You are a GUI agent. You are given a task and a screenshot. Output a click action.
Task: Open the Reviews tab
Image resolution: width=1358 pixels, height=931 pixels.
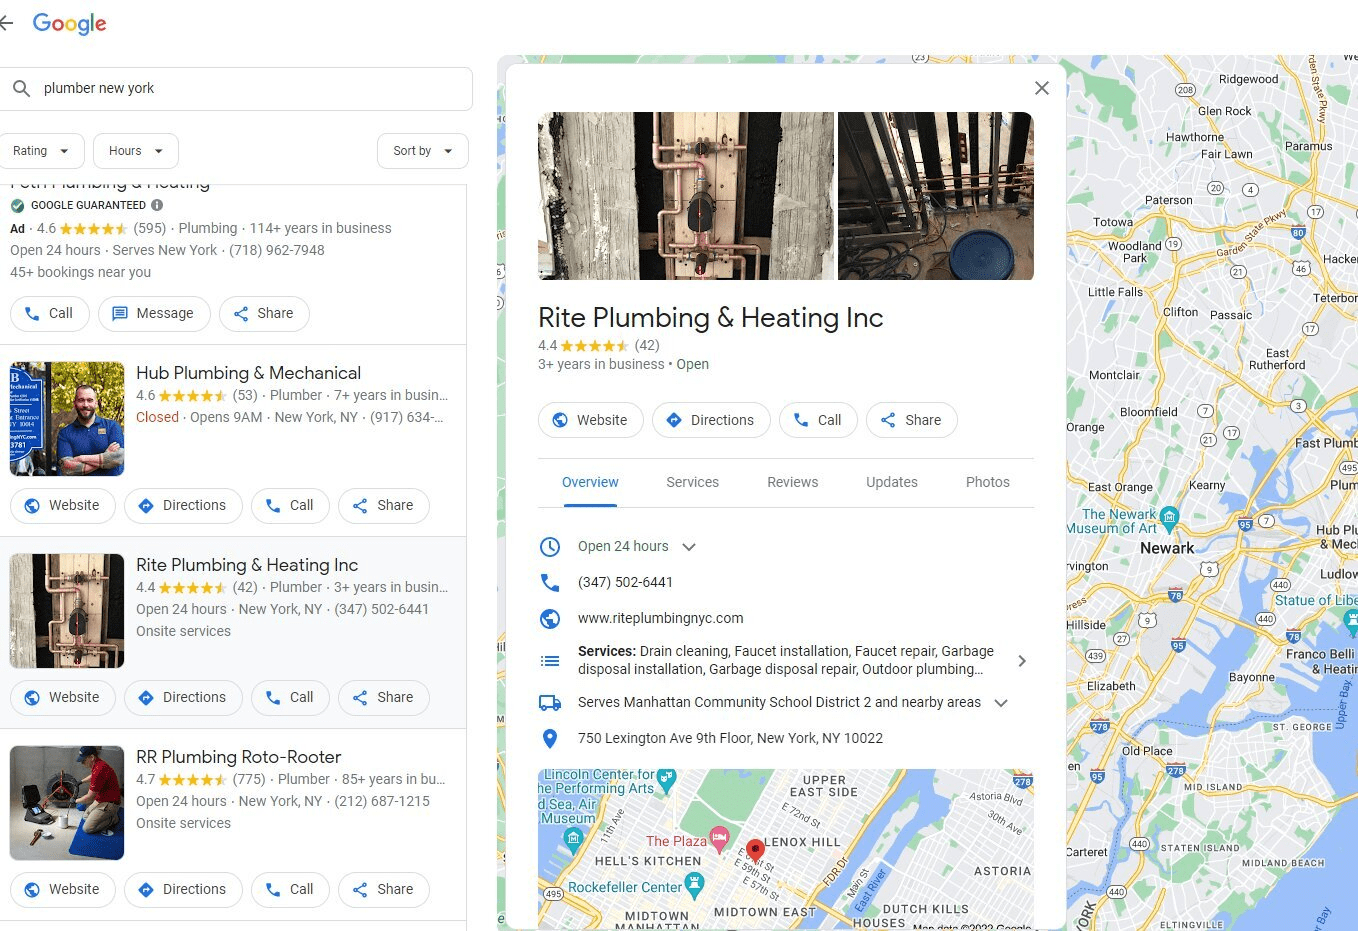point(792,482)
